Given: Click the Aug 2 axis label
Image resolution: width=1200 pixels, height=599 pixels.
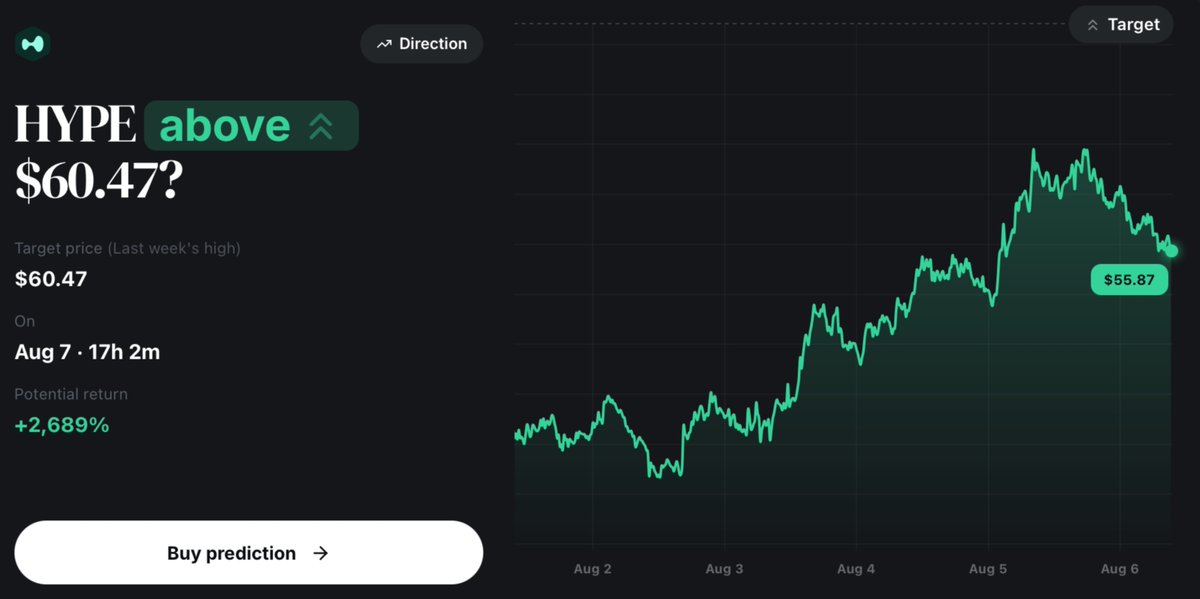Looking at the screenshot, I should 592,569.
